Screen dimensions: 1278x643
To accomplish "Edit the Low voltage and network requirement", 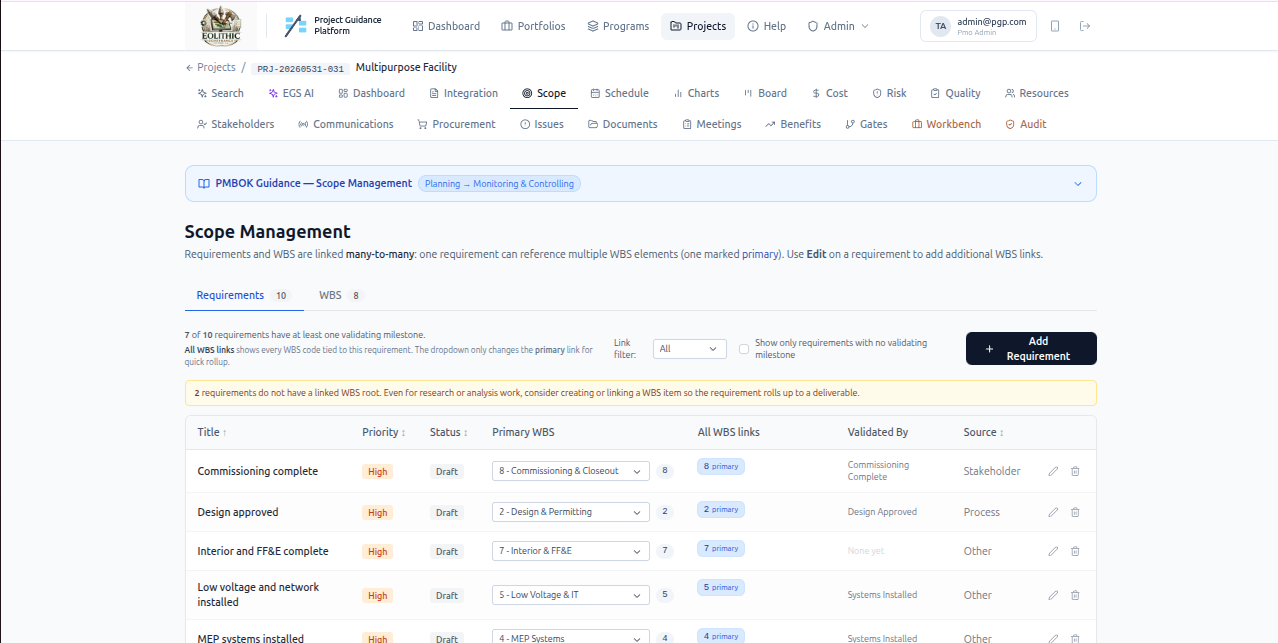I will pyautogui.click(x=1053, y=595).
